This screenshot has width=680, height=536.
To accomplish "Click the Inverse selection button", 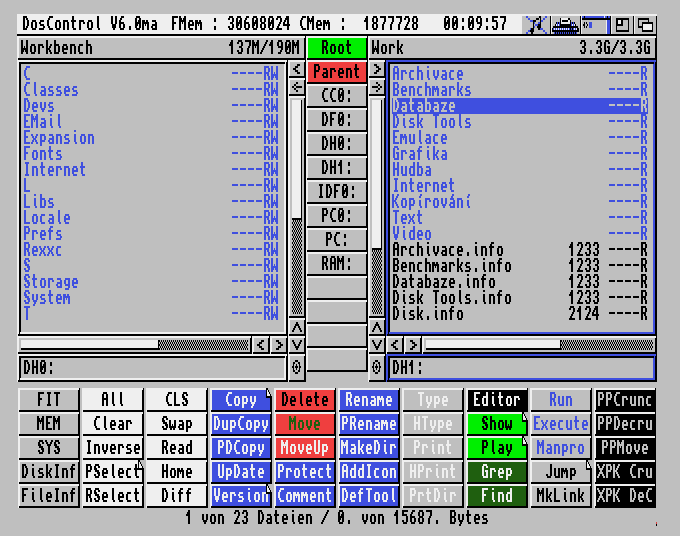I will point(113,448).
